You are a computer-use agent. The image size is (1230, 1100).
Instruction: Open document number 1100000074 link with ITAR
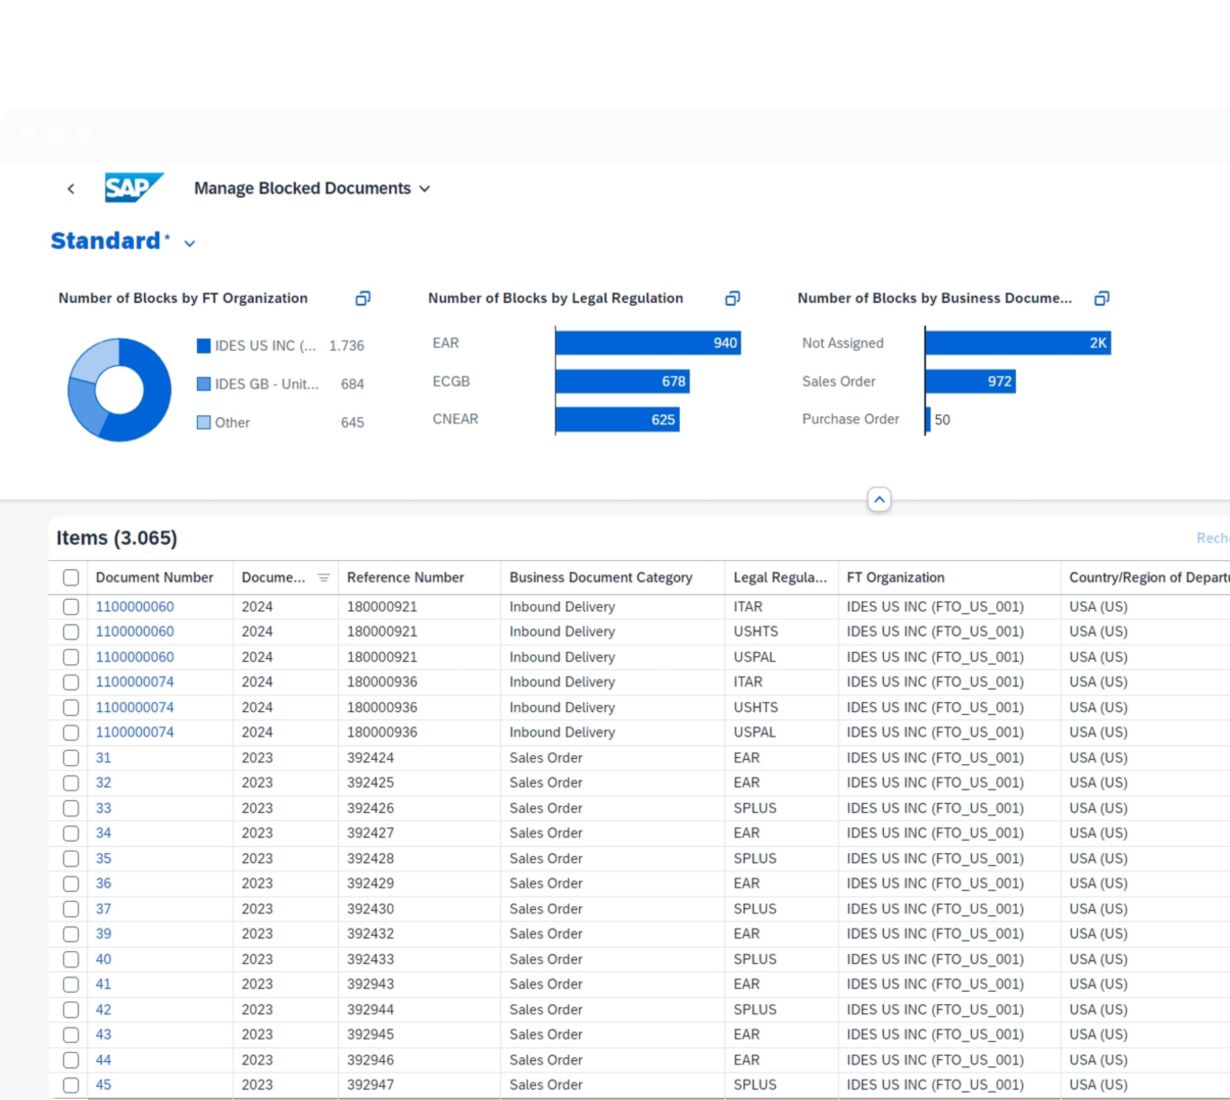(x=135, y=682)
